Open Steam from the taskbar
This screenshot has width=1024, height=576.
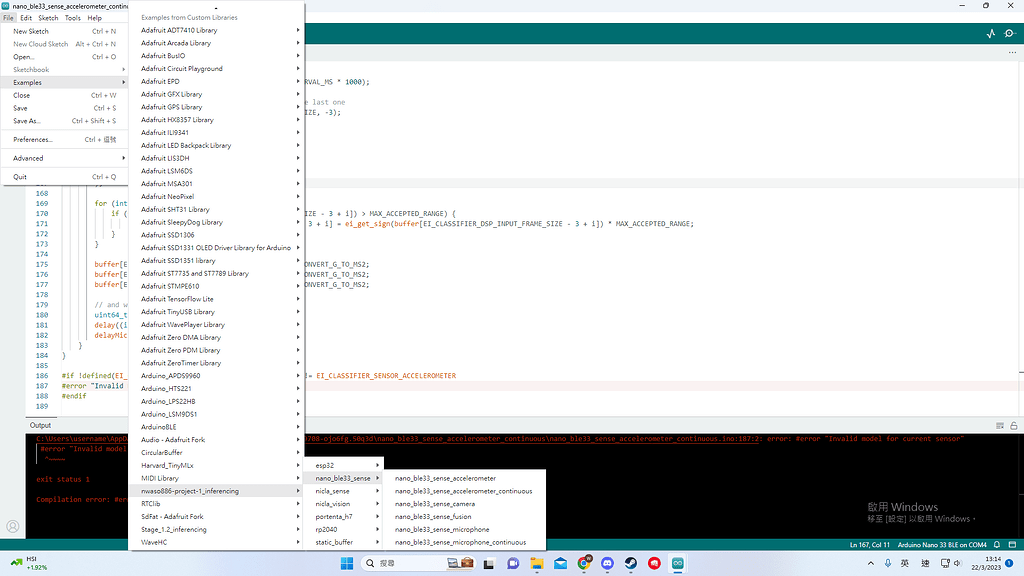pyautogui.click(x=632, y=564)
